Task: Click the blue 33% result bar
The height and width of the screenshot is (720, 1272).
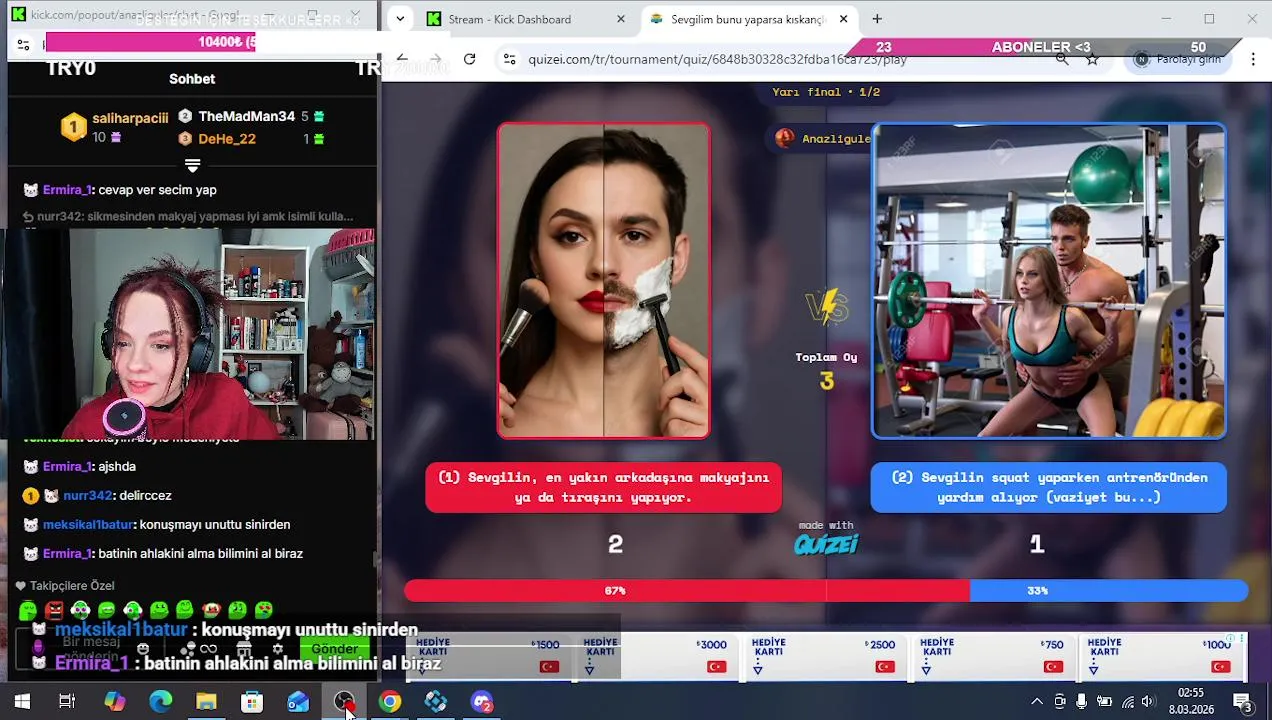Action: 1109,591
